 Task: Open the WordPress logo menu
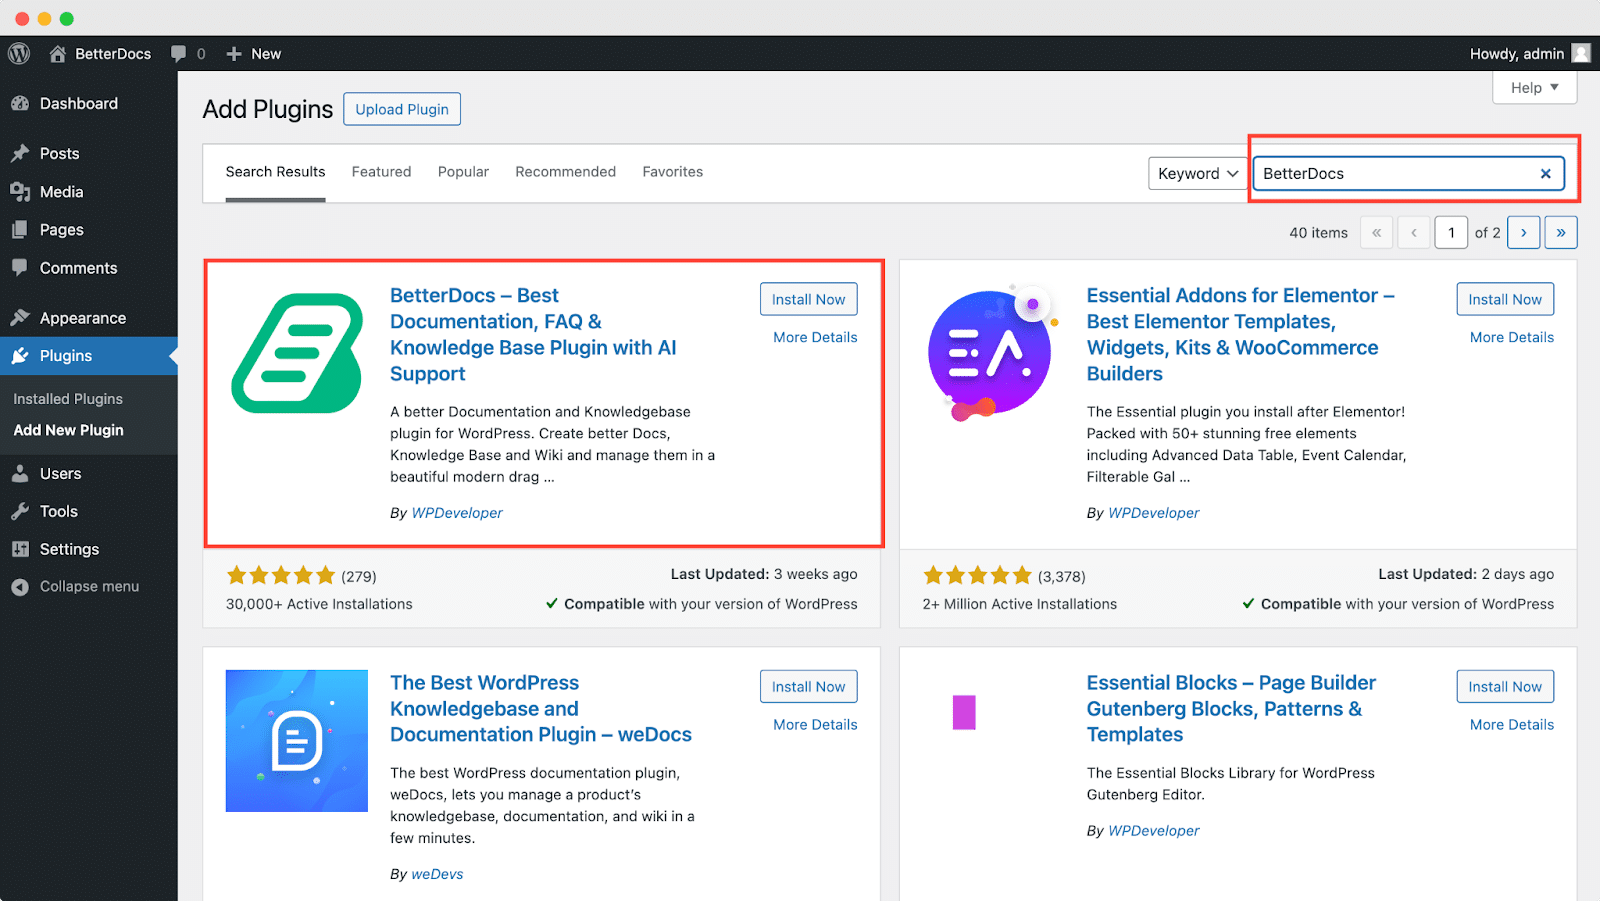[x=18, y=53]
